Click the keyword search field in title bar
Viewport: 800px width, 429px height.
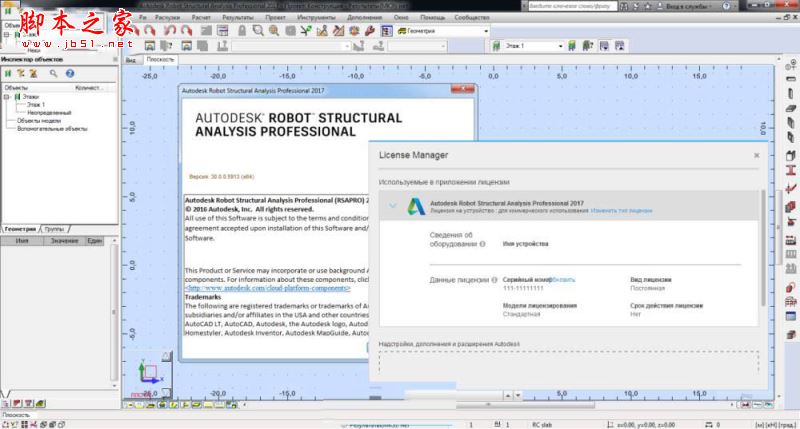[x=571, y=6]
